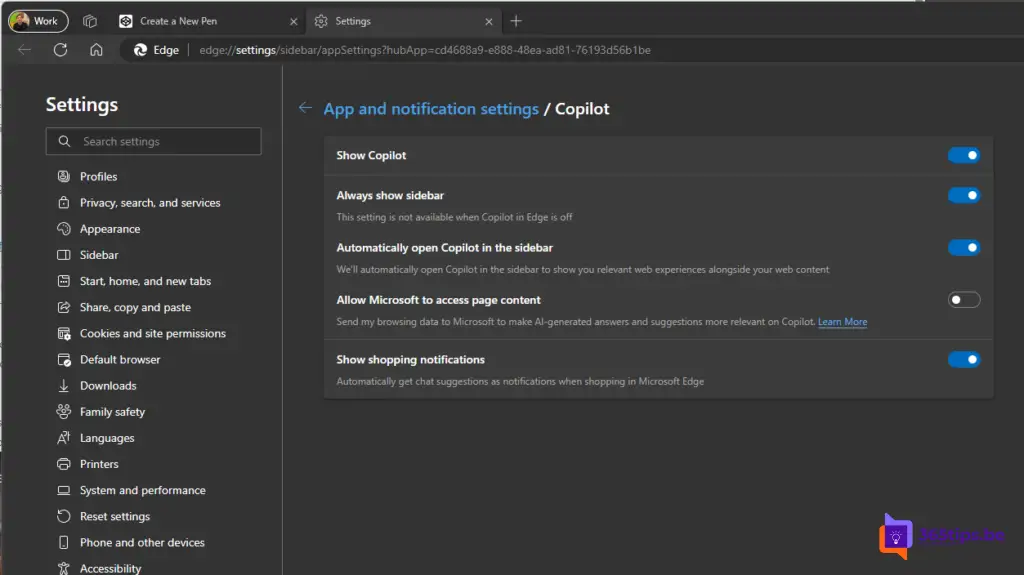Open Downloads settings in sidebar
1024x575 pixels.
[x=108, y=386]
